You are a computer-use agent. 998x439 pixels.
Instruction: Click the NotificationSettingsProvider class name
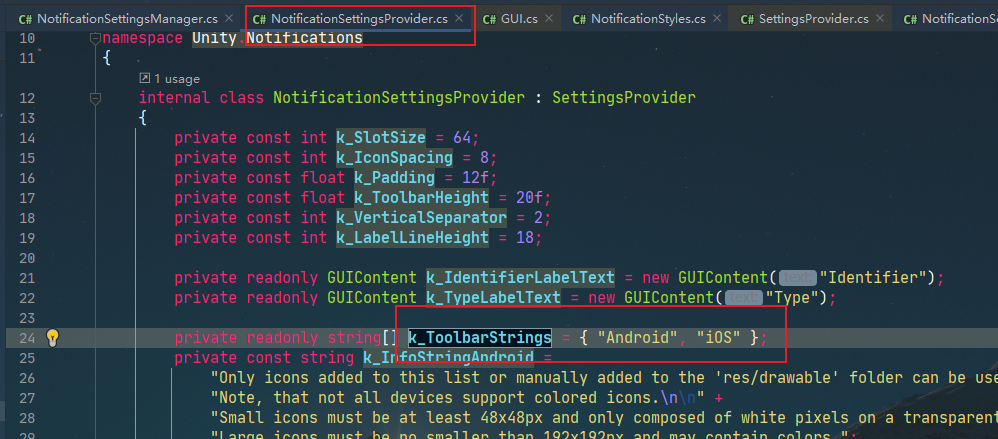coord(399,97)
